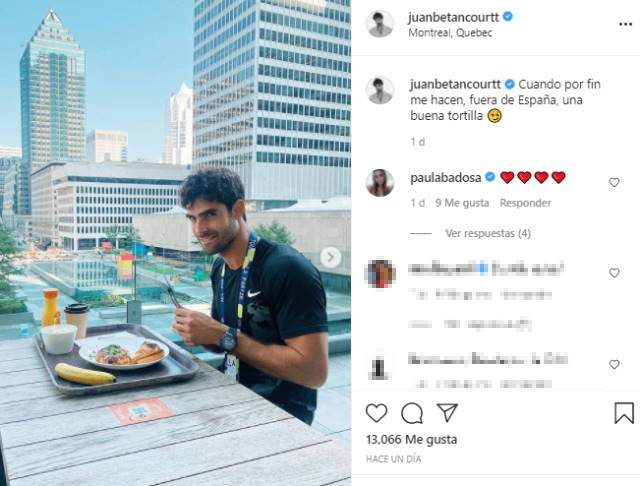The height and width of the screenshot is (486, 640).
Task: Expand Ver respuestas (4) replies
Action: click(x=488, y=233)
